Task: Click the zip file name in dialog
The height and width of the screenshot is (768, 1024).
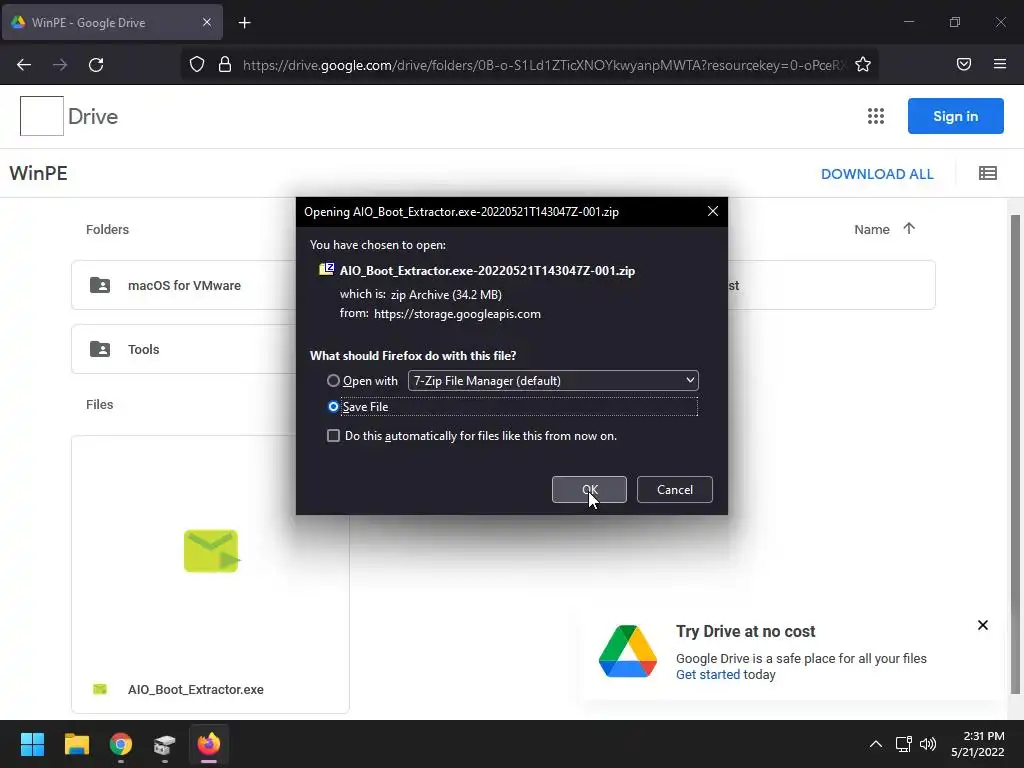Action: coord(487,270)
